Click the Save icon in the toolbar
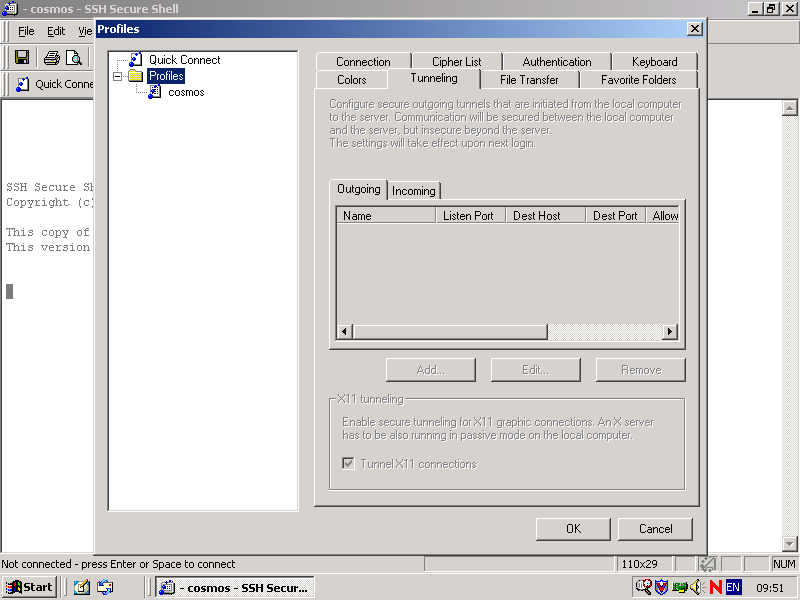 point(21,58)
